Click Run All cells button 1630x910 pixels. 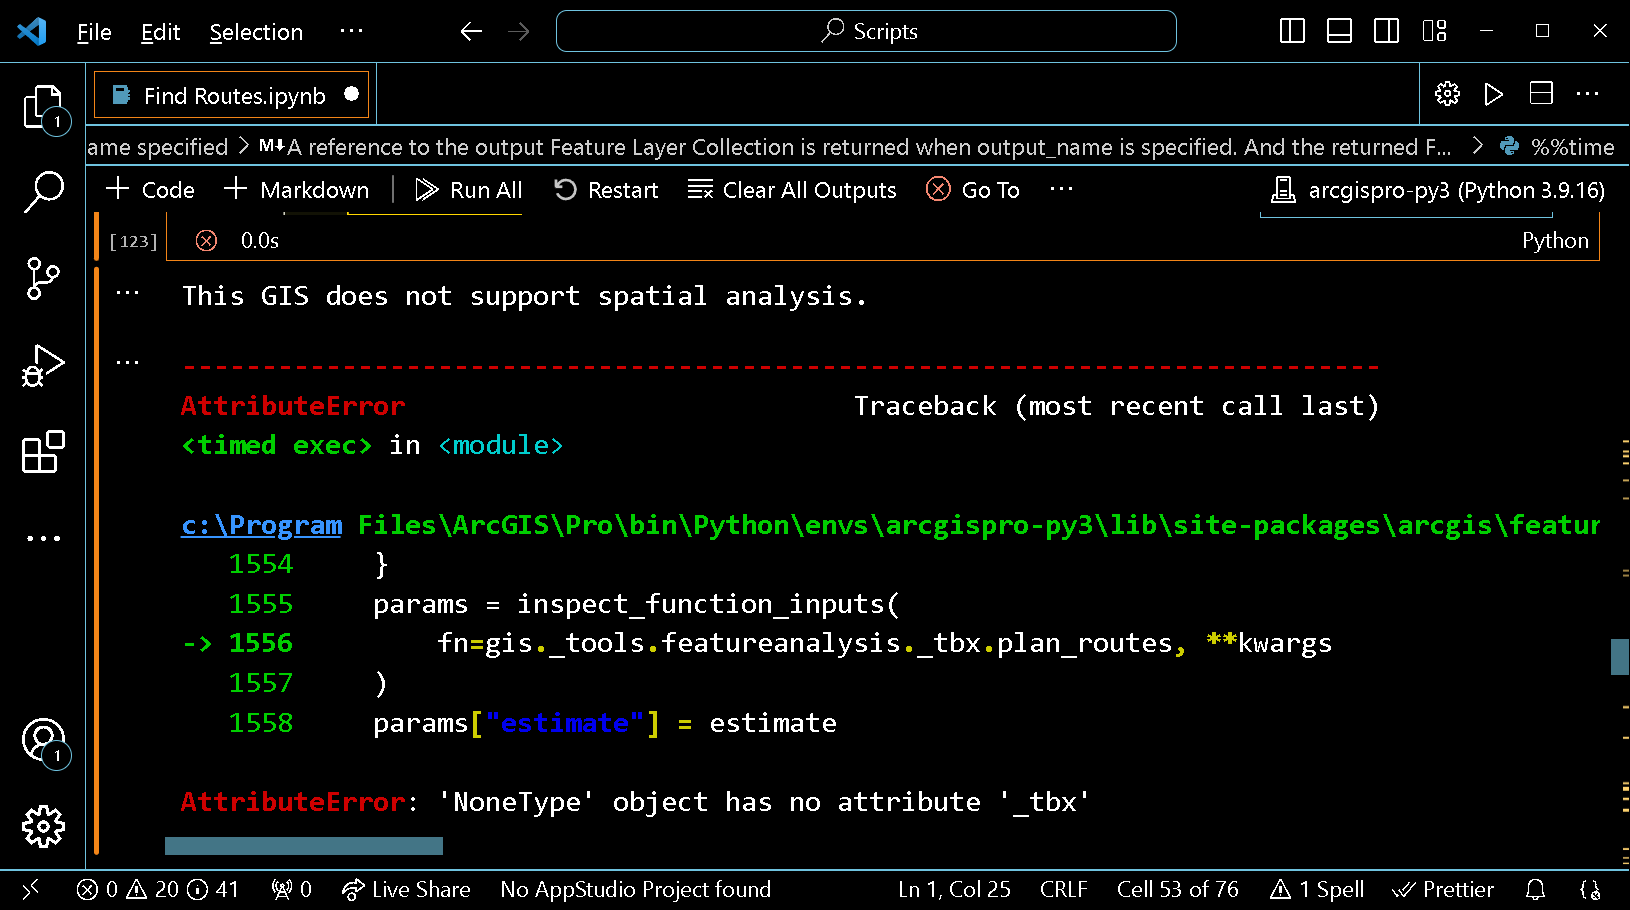469,190
